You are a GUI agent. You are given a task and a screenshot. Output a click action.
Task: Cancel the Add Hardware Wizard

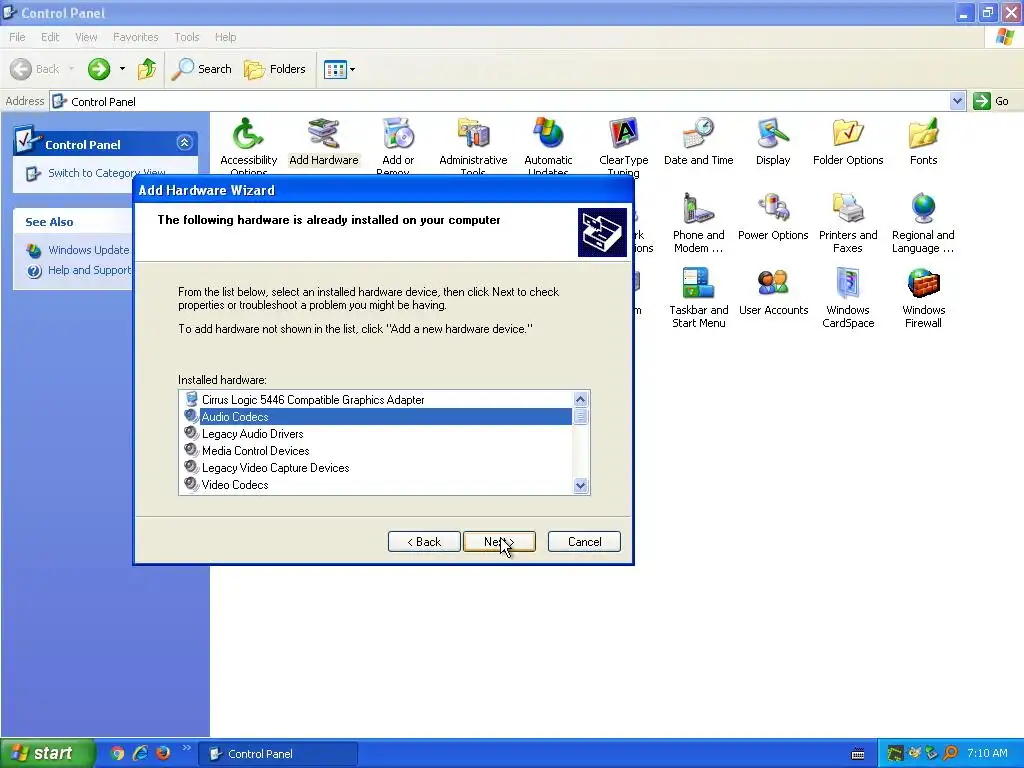pyautogui.click(x=584, y=541)
